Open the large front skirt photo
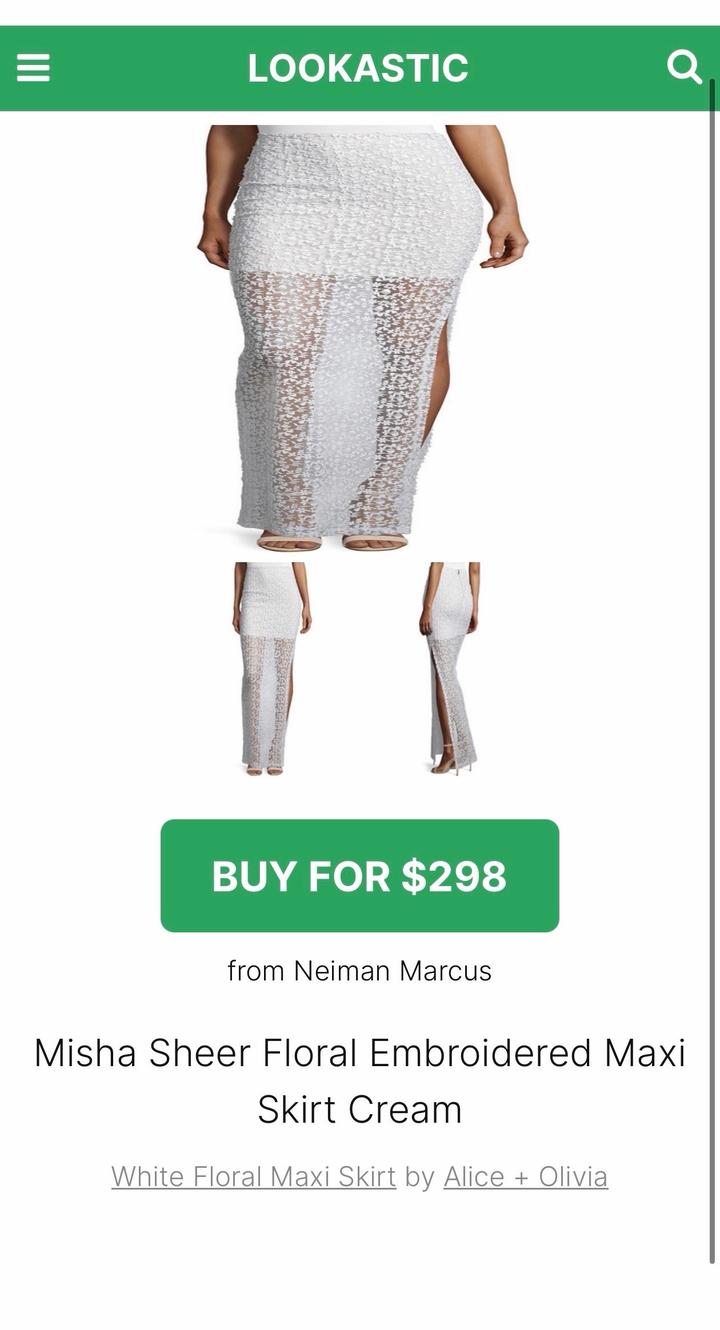This screenshot has height=1330, width=720. coord(362,338)
